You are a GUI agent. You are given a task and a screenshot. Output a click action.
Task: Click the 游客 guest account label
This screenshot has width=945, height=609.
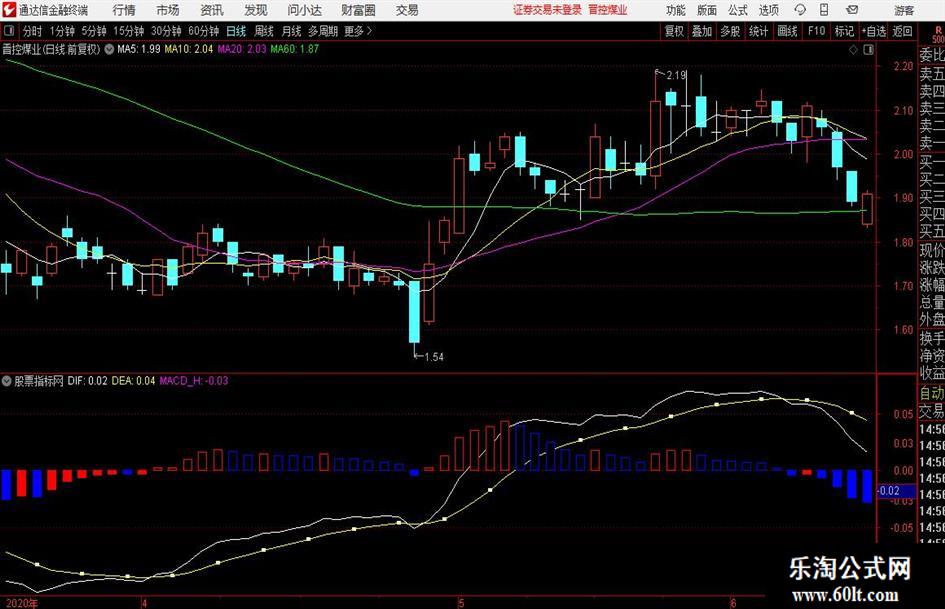click(x=904, y=10)
